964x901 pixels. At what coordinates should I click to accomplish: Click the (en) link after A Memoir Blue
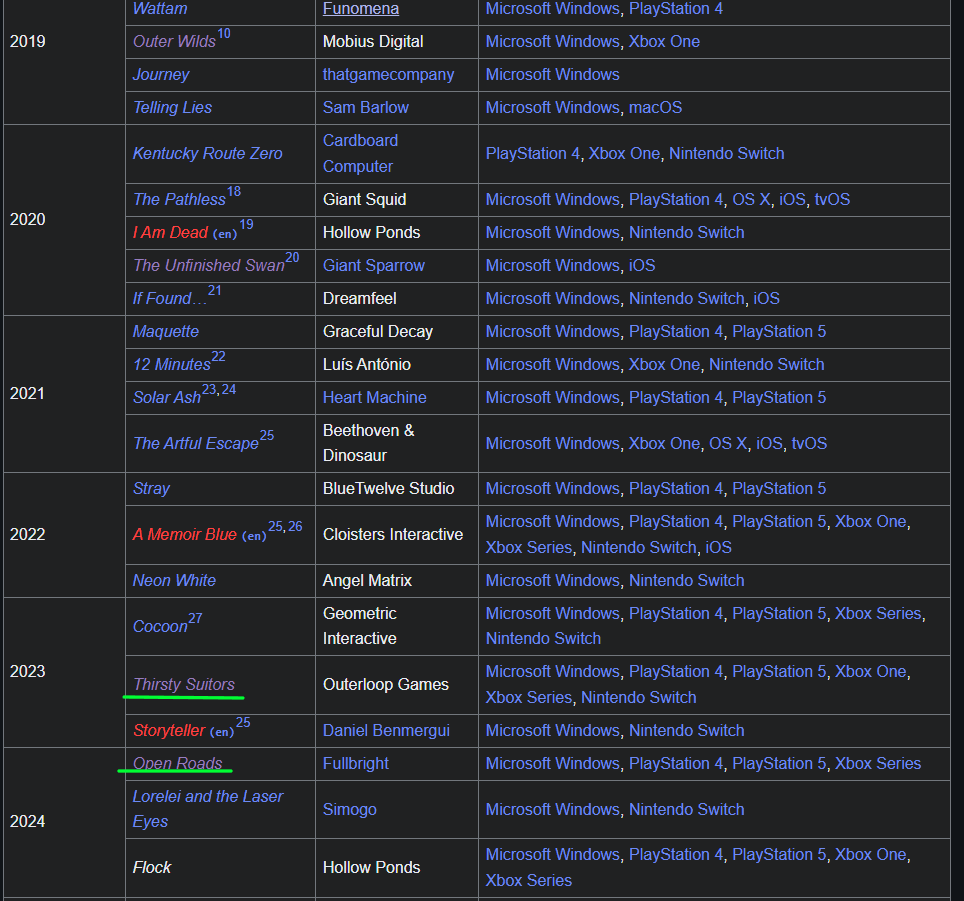(x=254, y=536)
